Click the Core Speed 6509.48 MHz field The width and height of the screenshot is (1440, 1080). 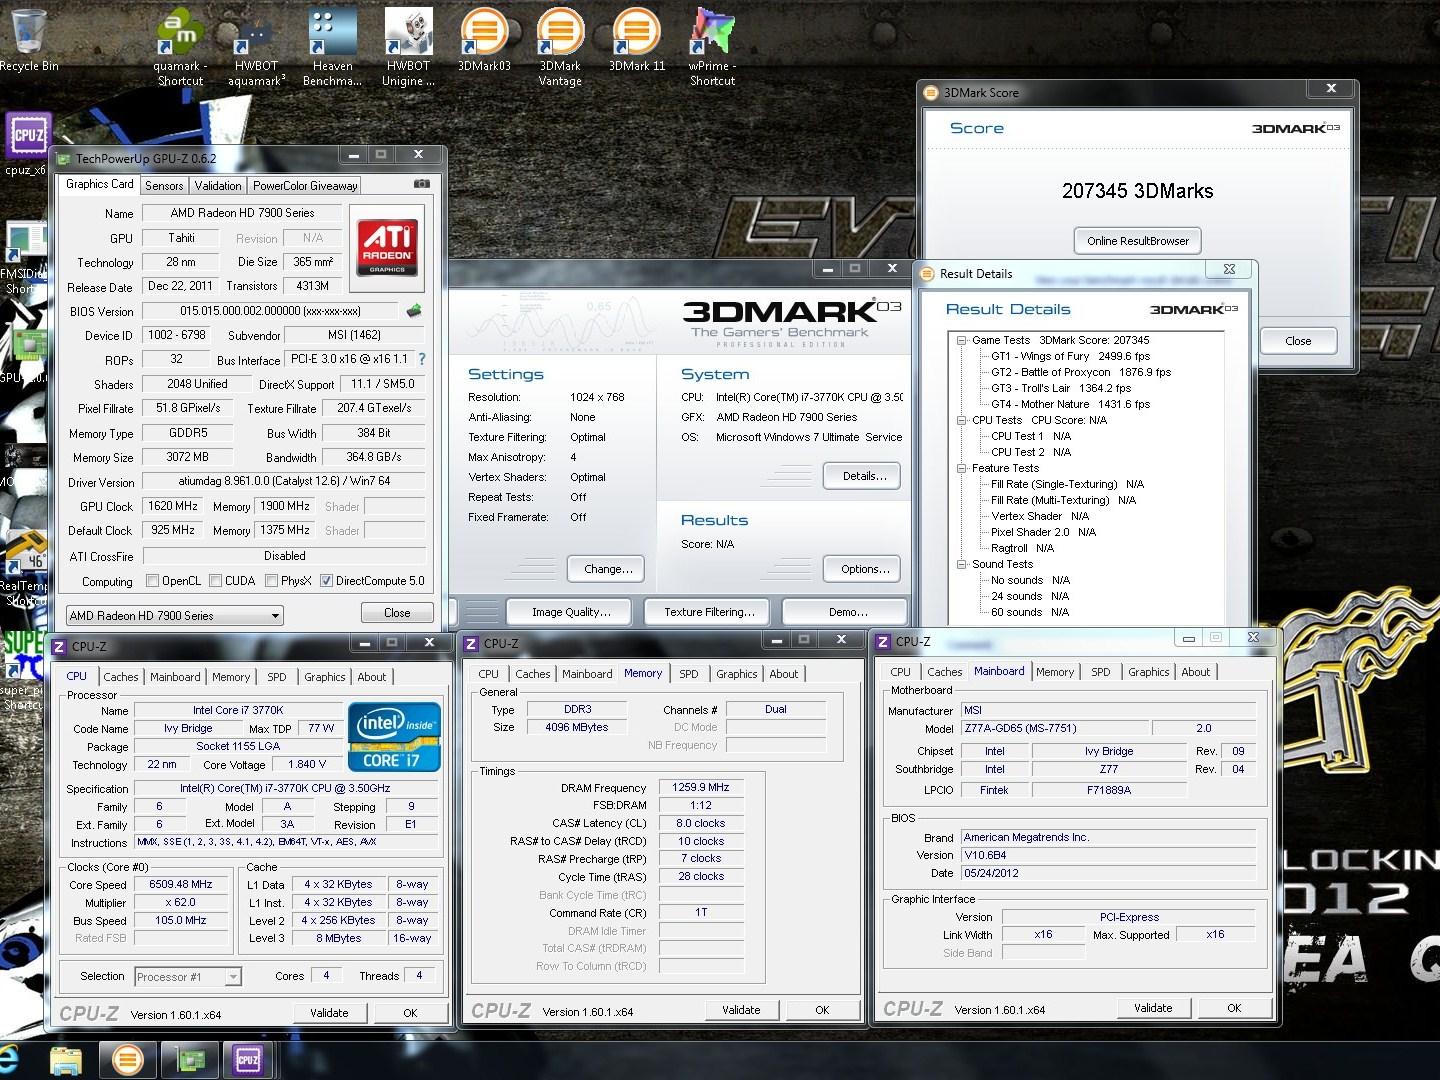pyautogui.click(x=181, y=885)
